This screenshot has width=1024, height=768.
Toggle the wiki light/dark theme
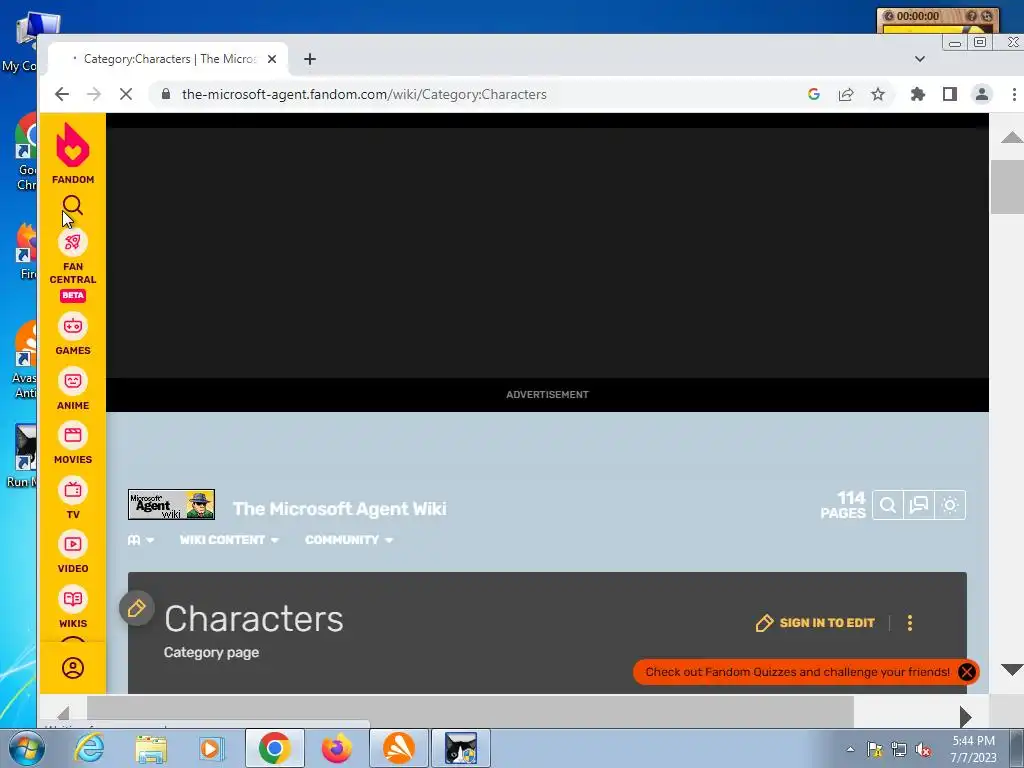(x=950, y=505)
